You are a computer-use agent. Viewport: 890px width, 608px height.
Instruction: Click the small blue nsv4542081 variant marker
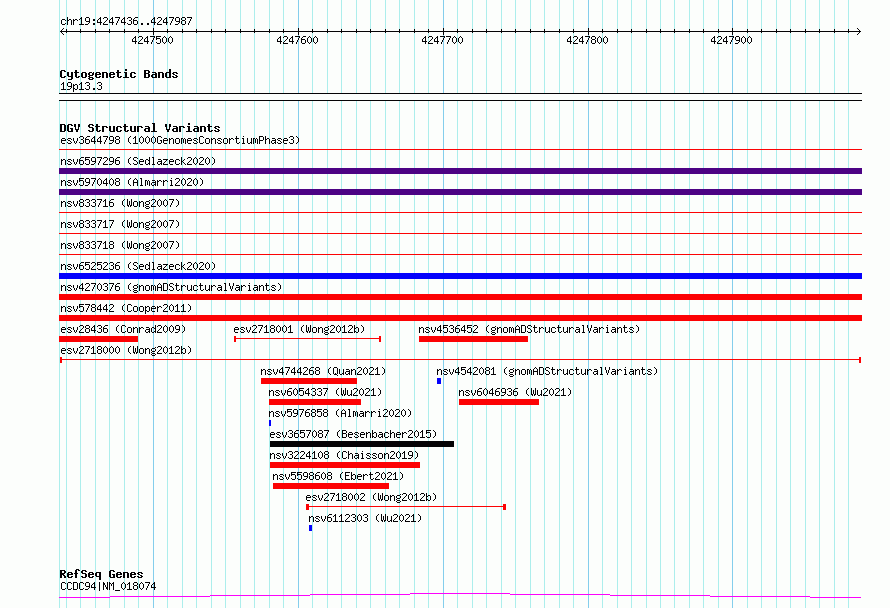[x=439, y=381]
